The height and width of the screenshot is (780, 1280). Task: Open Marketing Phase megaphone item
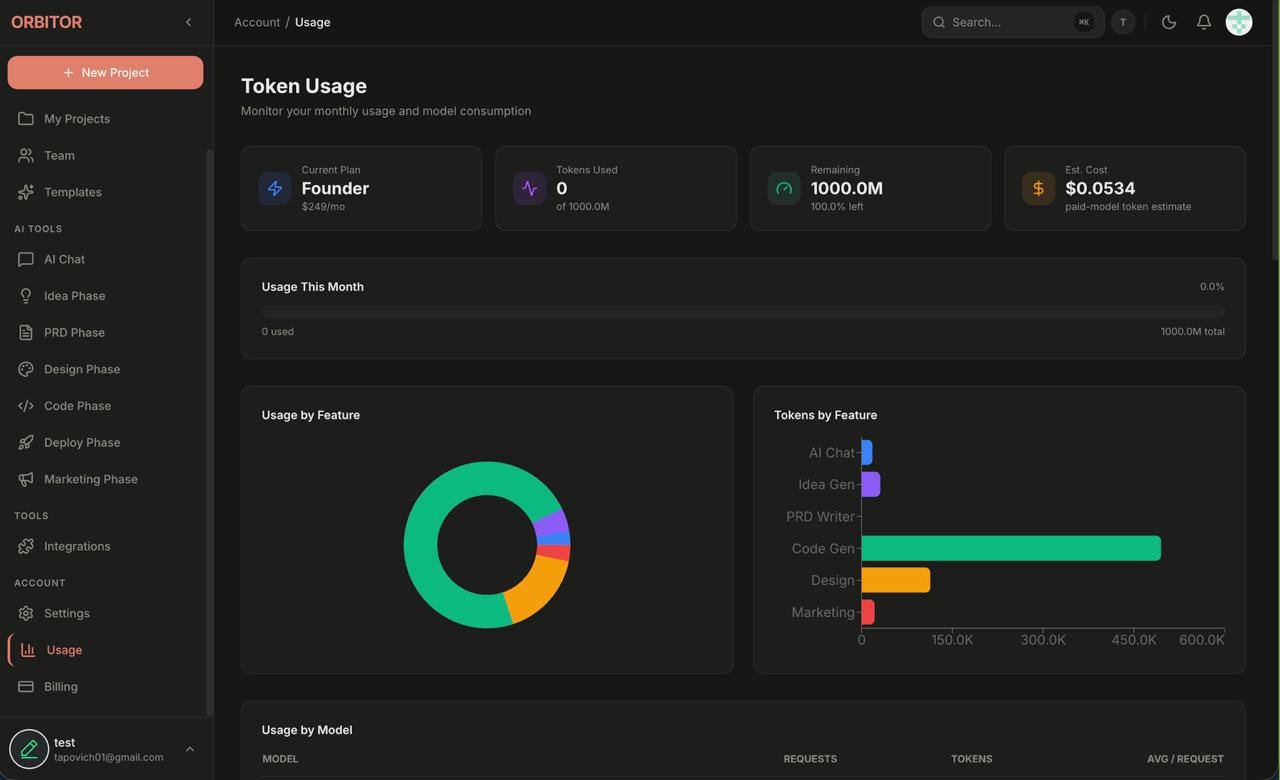(x=90, y=479)
